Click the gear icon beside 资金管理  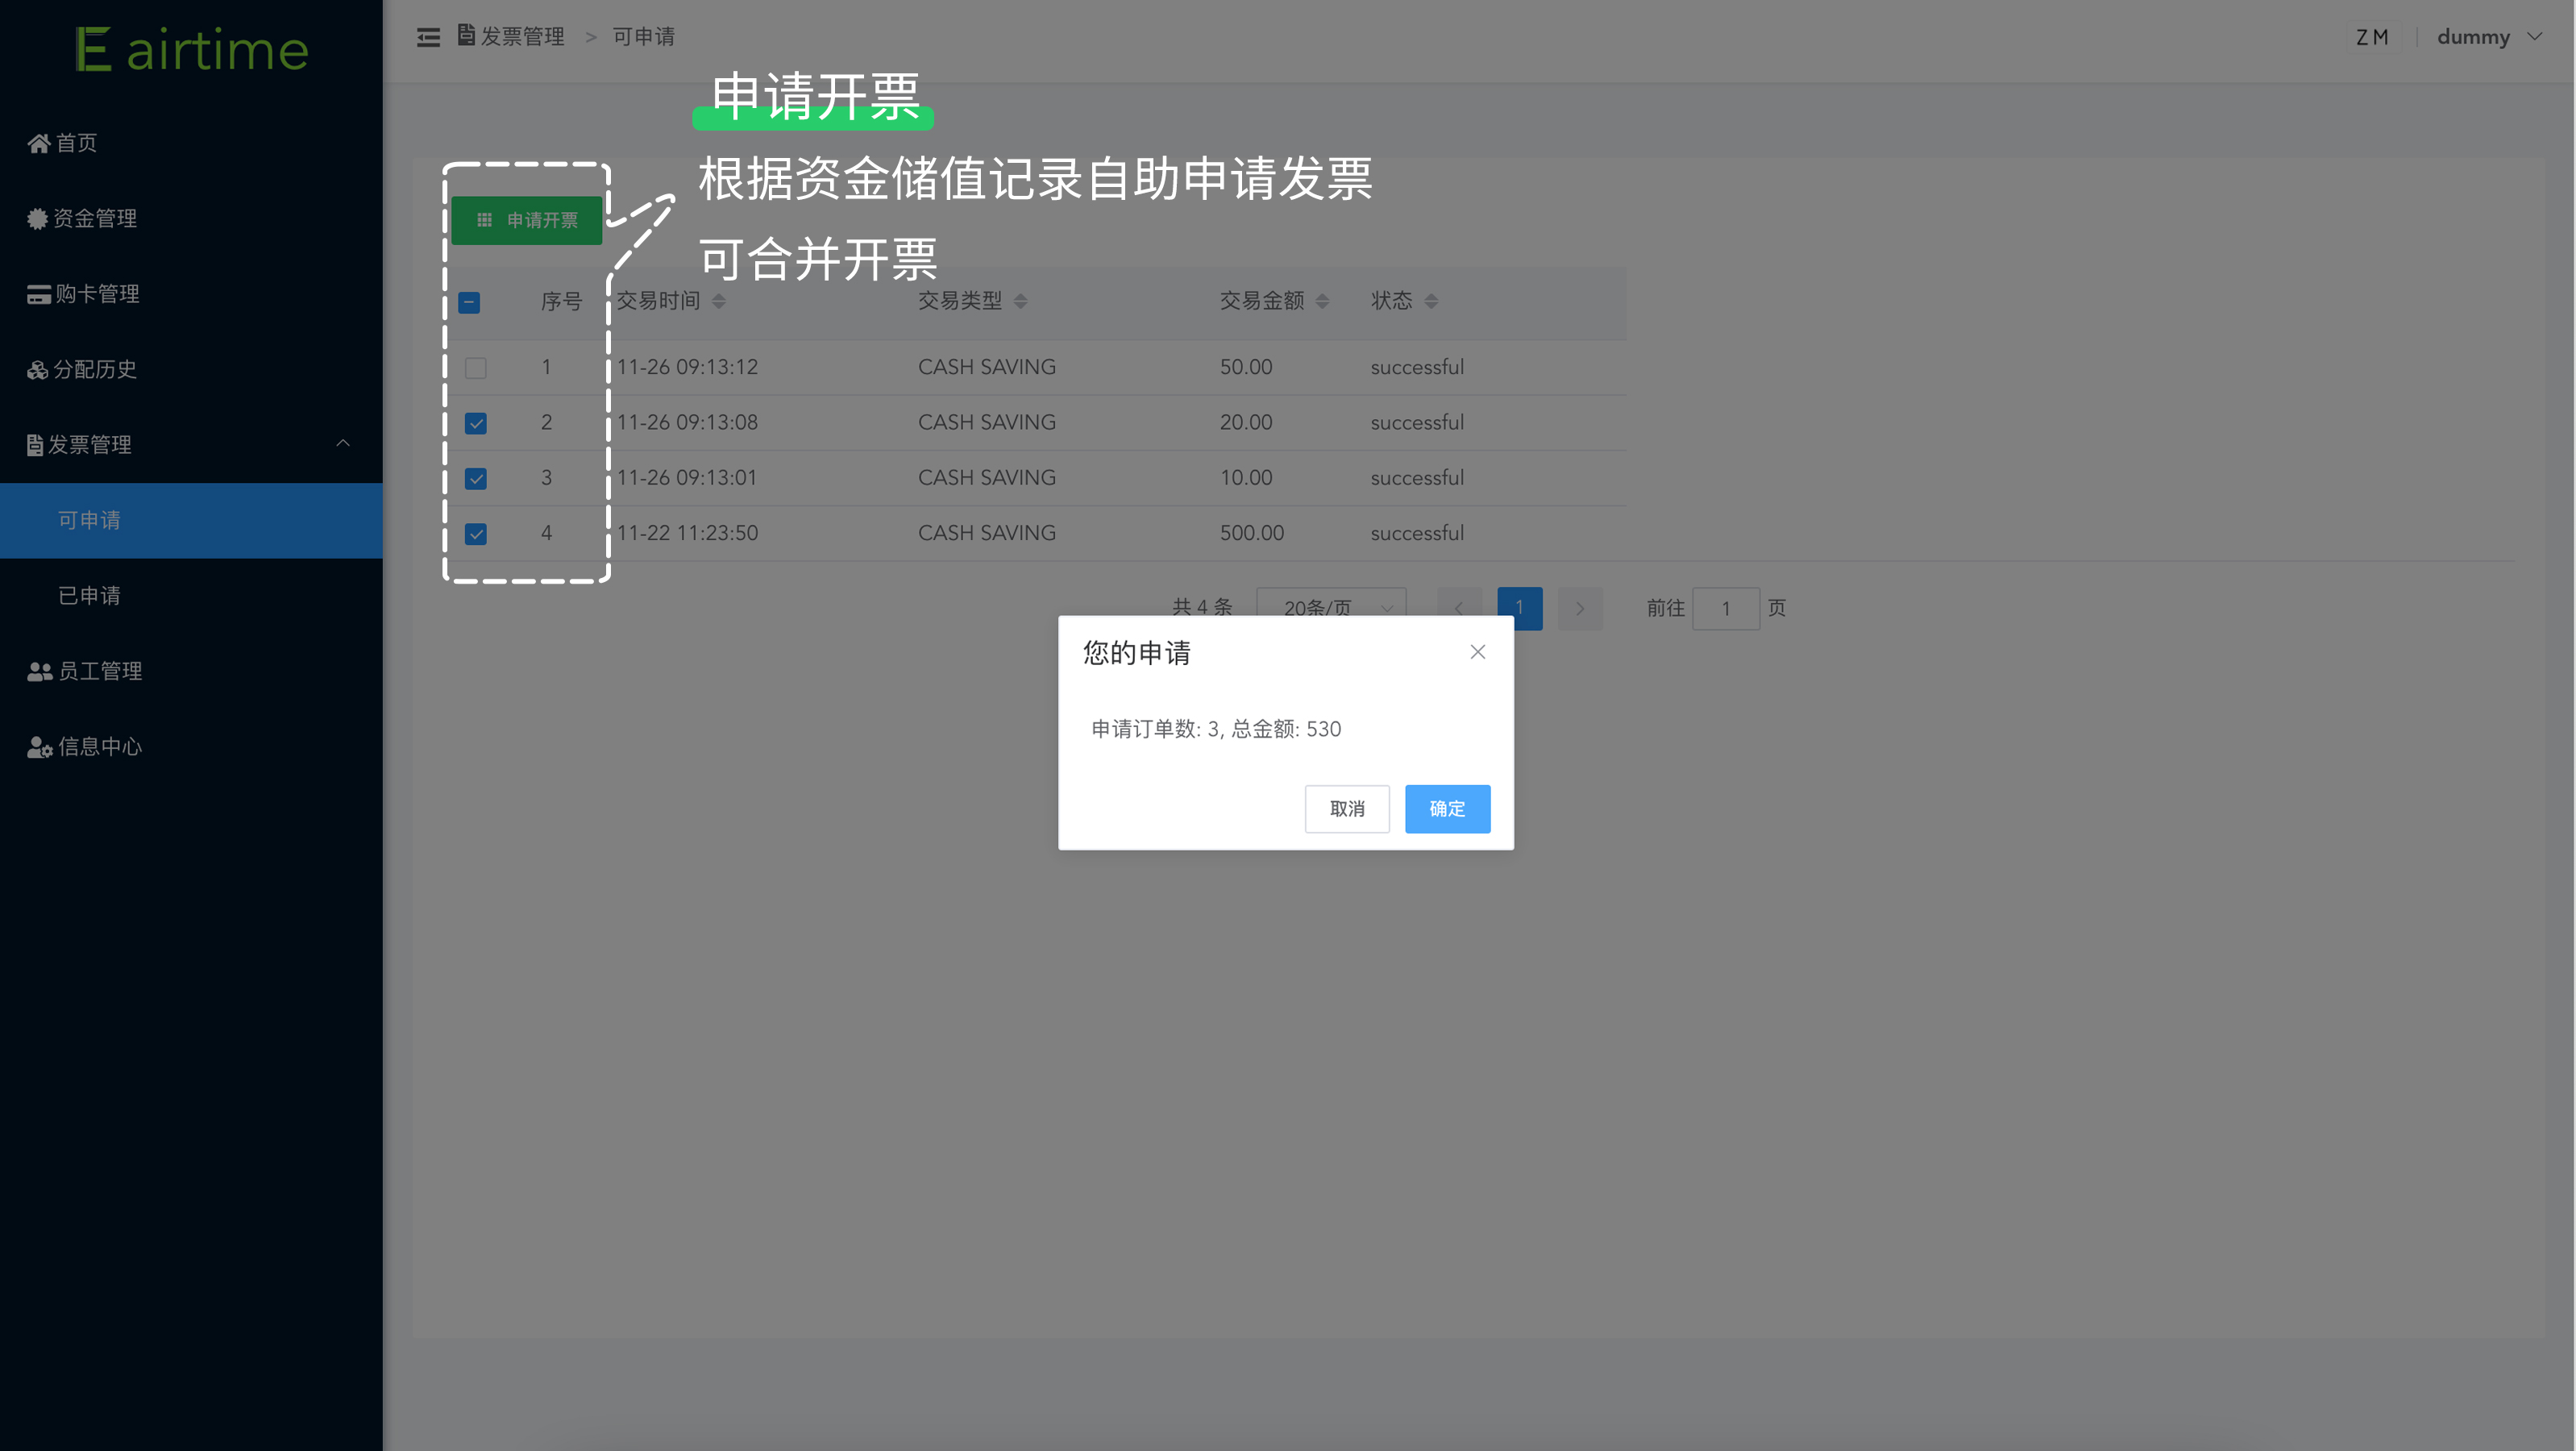tap(37, 218)
